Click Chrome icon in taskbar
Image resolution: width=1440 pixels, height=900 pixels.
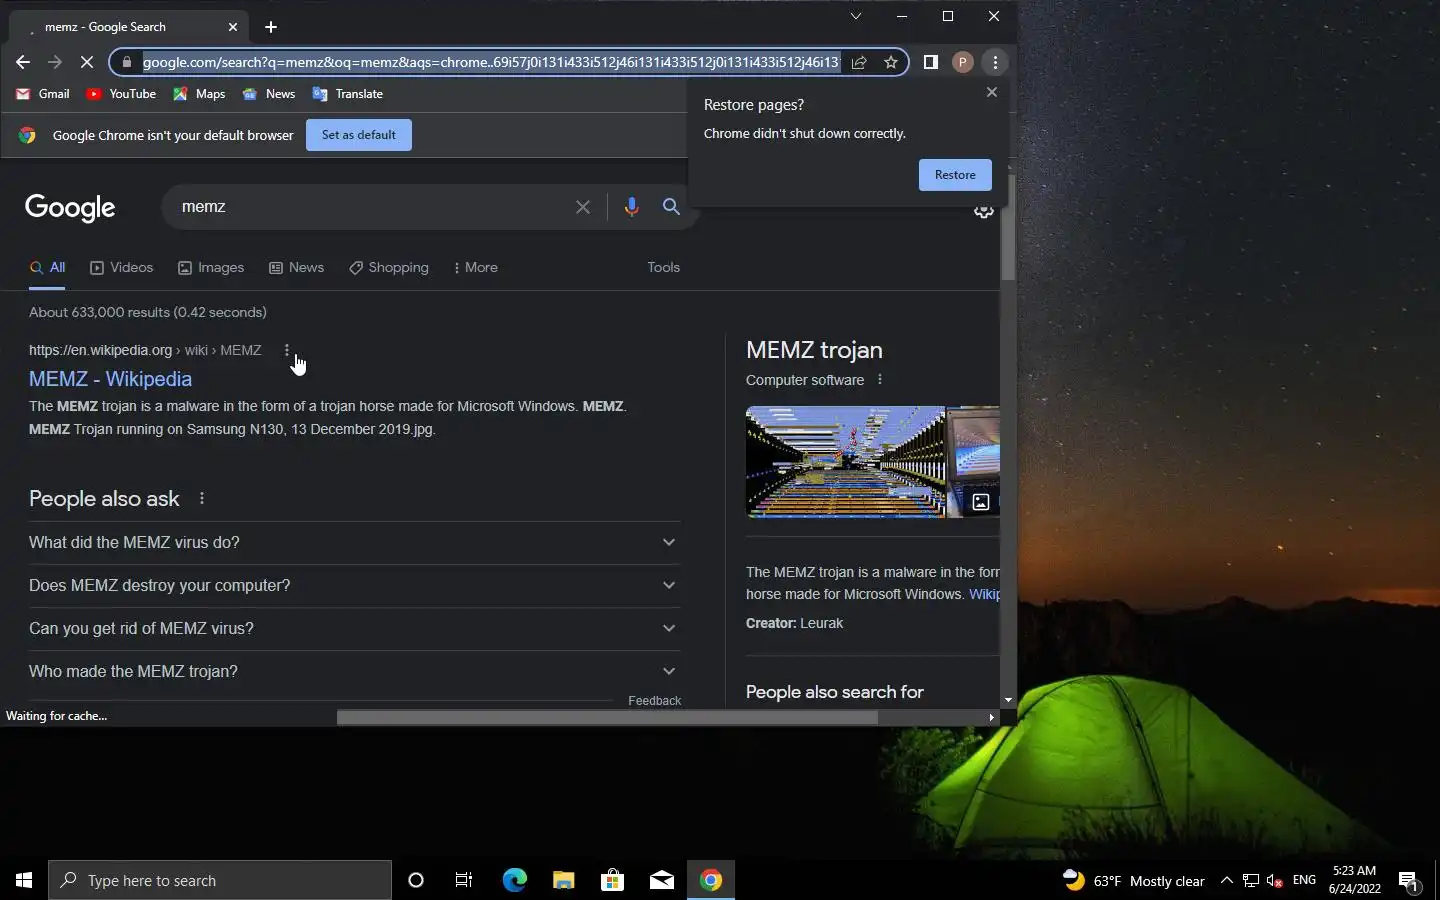[x=711, y=880]
